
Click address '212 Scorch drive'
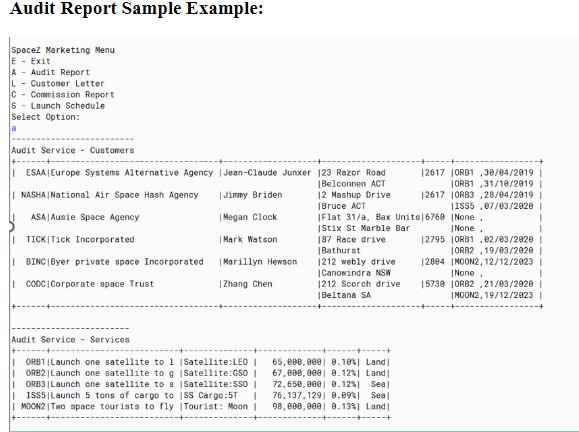click(x=361, y=284)
